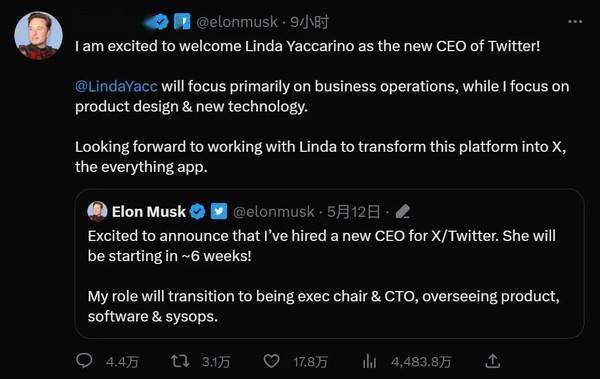Click the small avatar in quoted tweet

click(x=97, y=211)
